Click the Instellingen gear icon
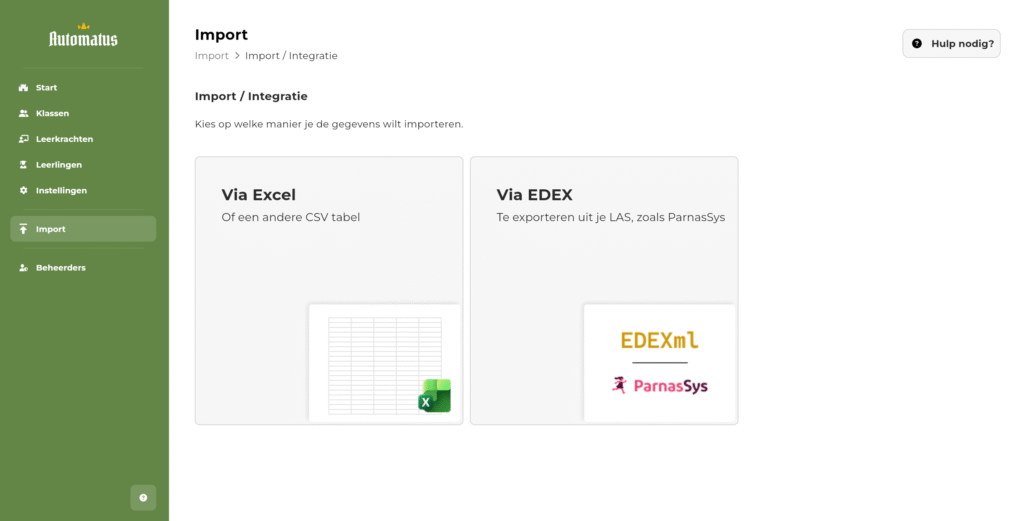Screen dimensions: 1024x521 pyautogui.click(x=24, y=191)
